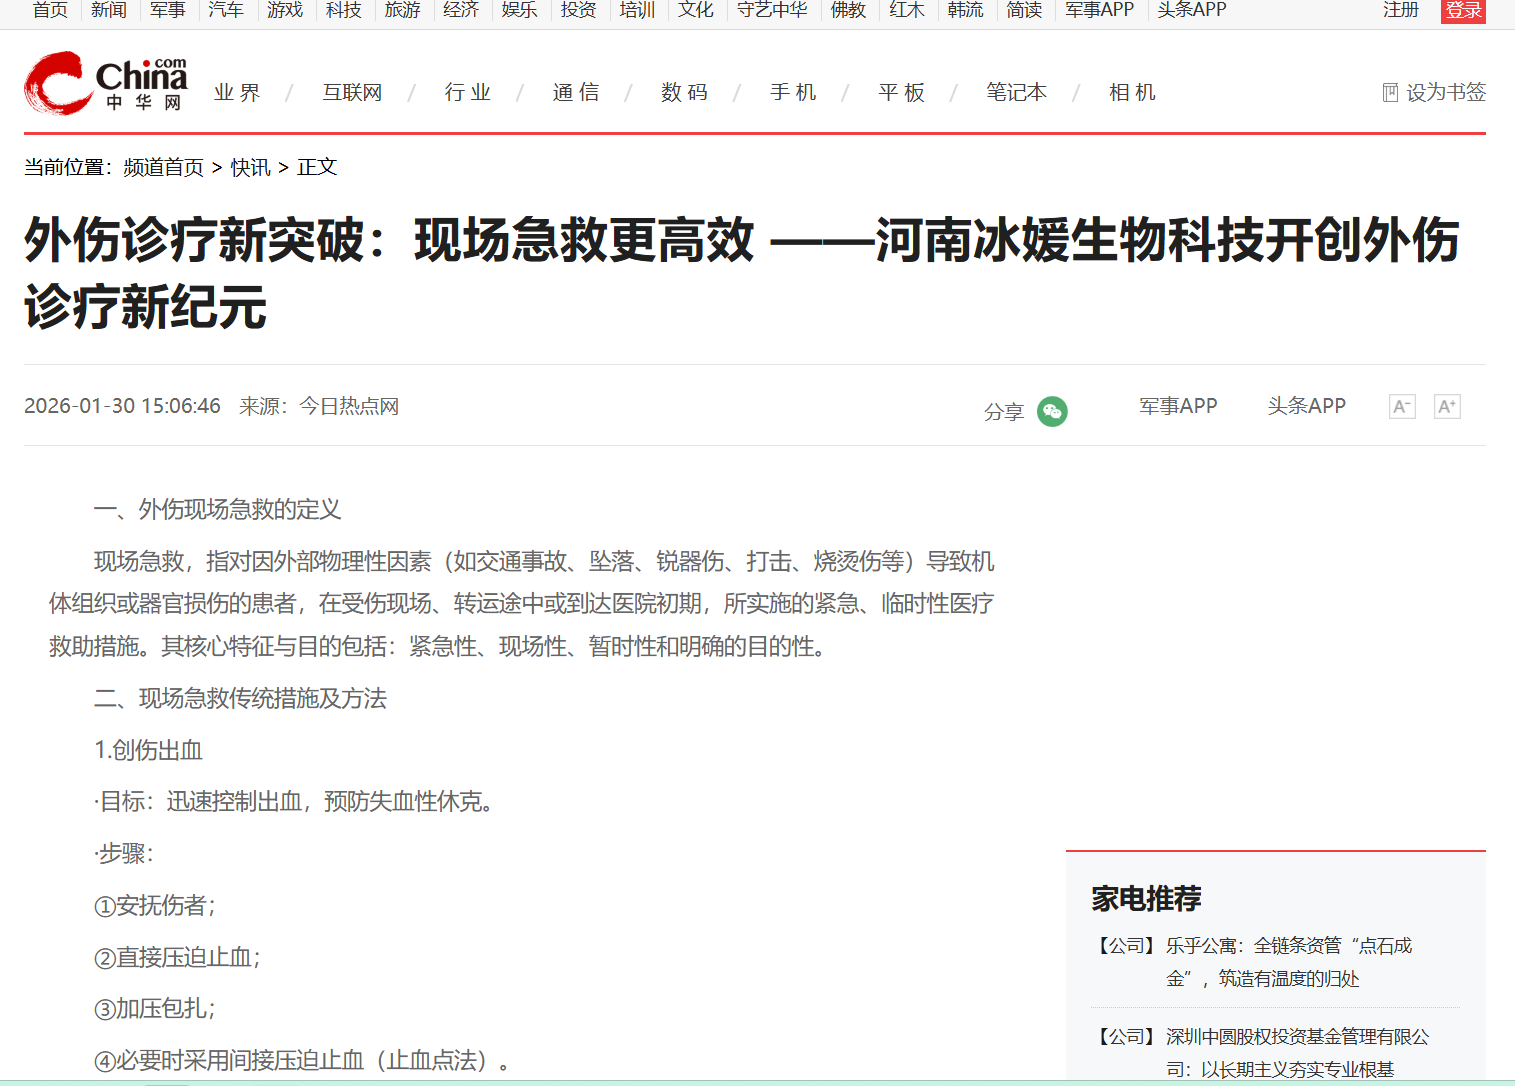Open the 科技 menu item
This screenshot has width=1515, height=1086.
pos(343,10)
